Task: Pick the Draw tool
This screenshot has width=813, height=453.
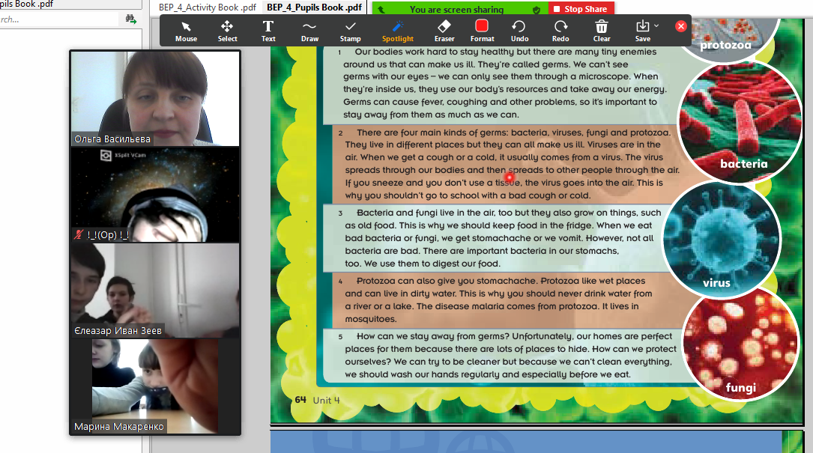Action: point(310,30)
